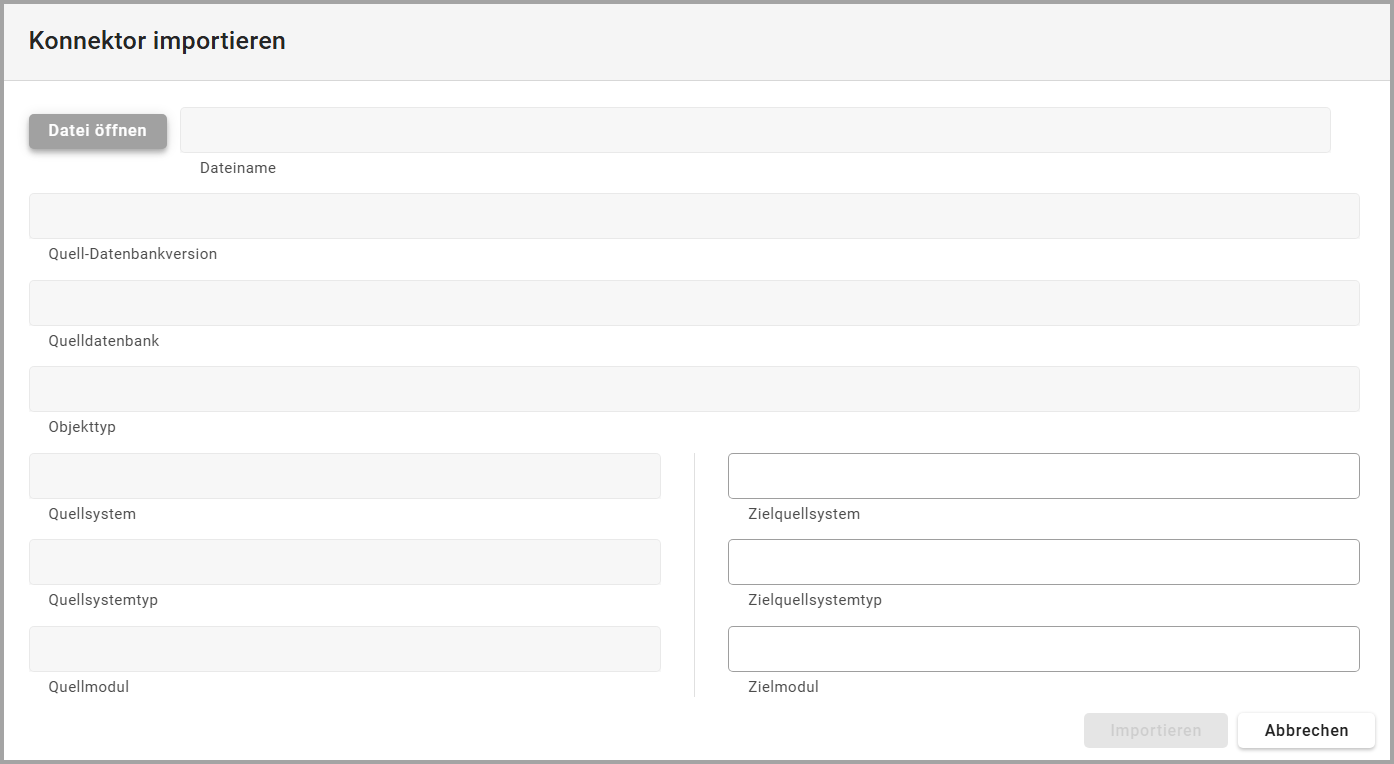Image resolution: width=1394 pixels, height=764 pixels.
Task: Open the Zielquellsystemtyp combo box
Action: pyautogui.click(x=1043, y=562)
